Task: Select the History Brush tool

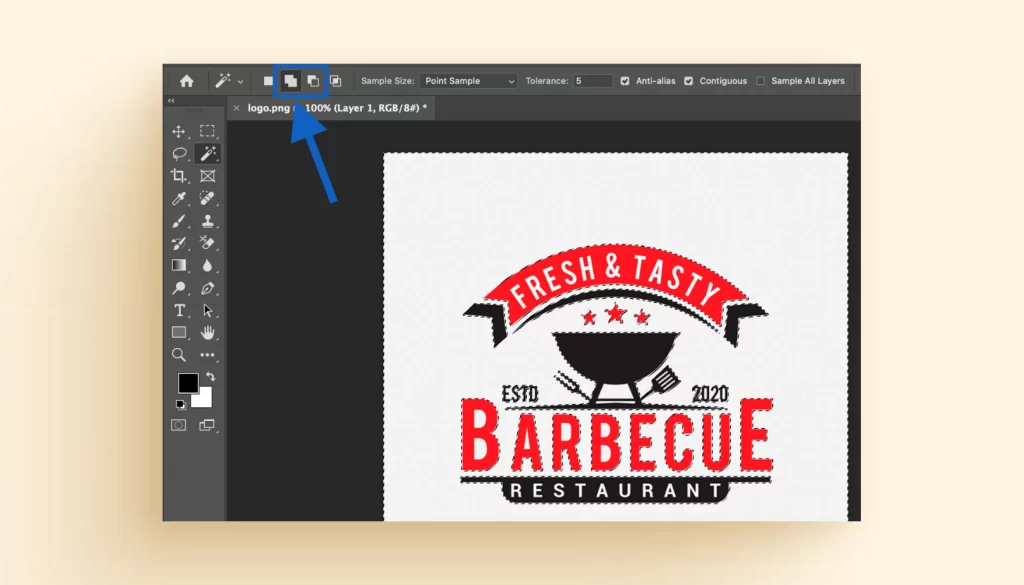Action: pyautogui.click(x=179, y=243)
